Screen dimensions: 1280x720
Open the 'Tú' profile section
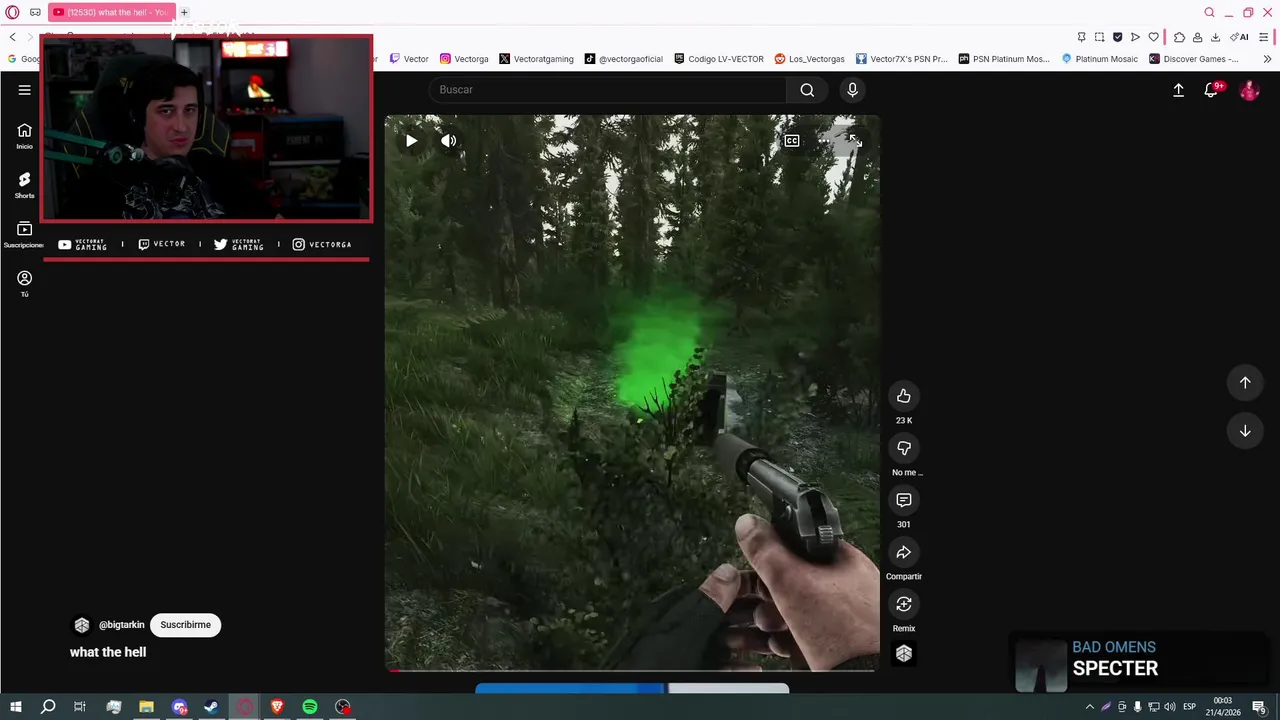coord(24,284)
